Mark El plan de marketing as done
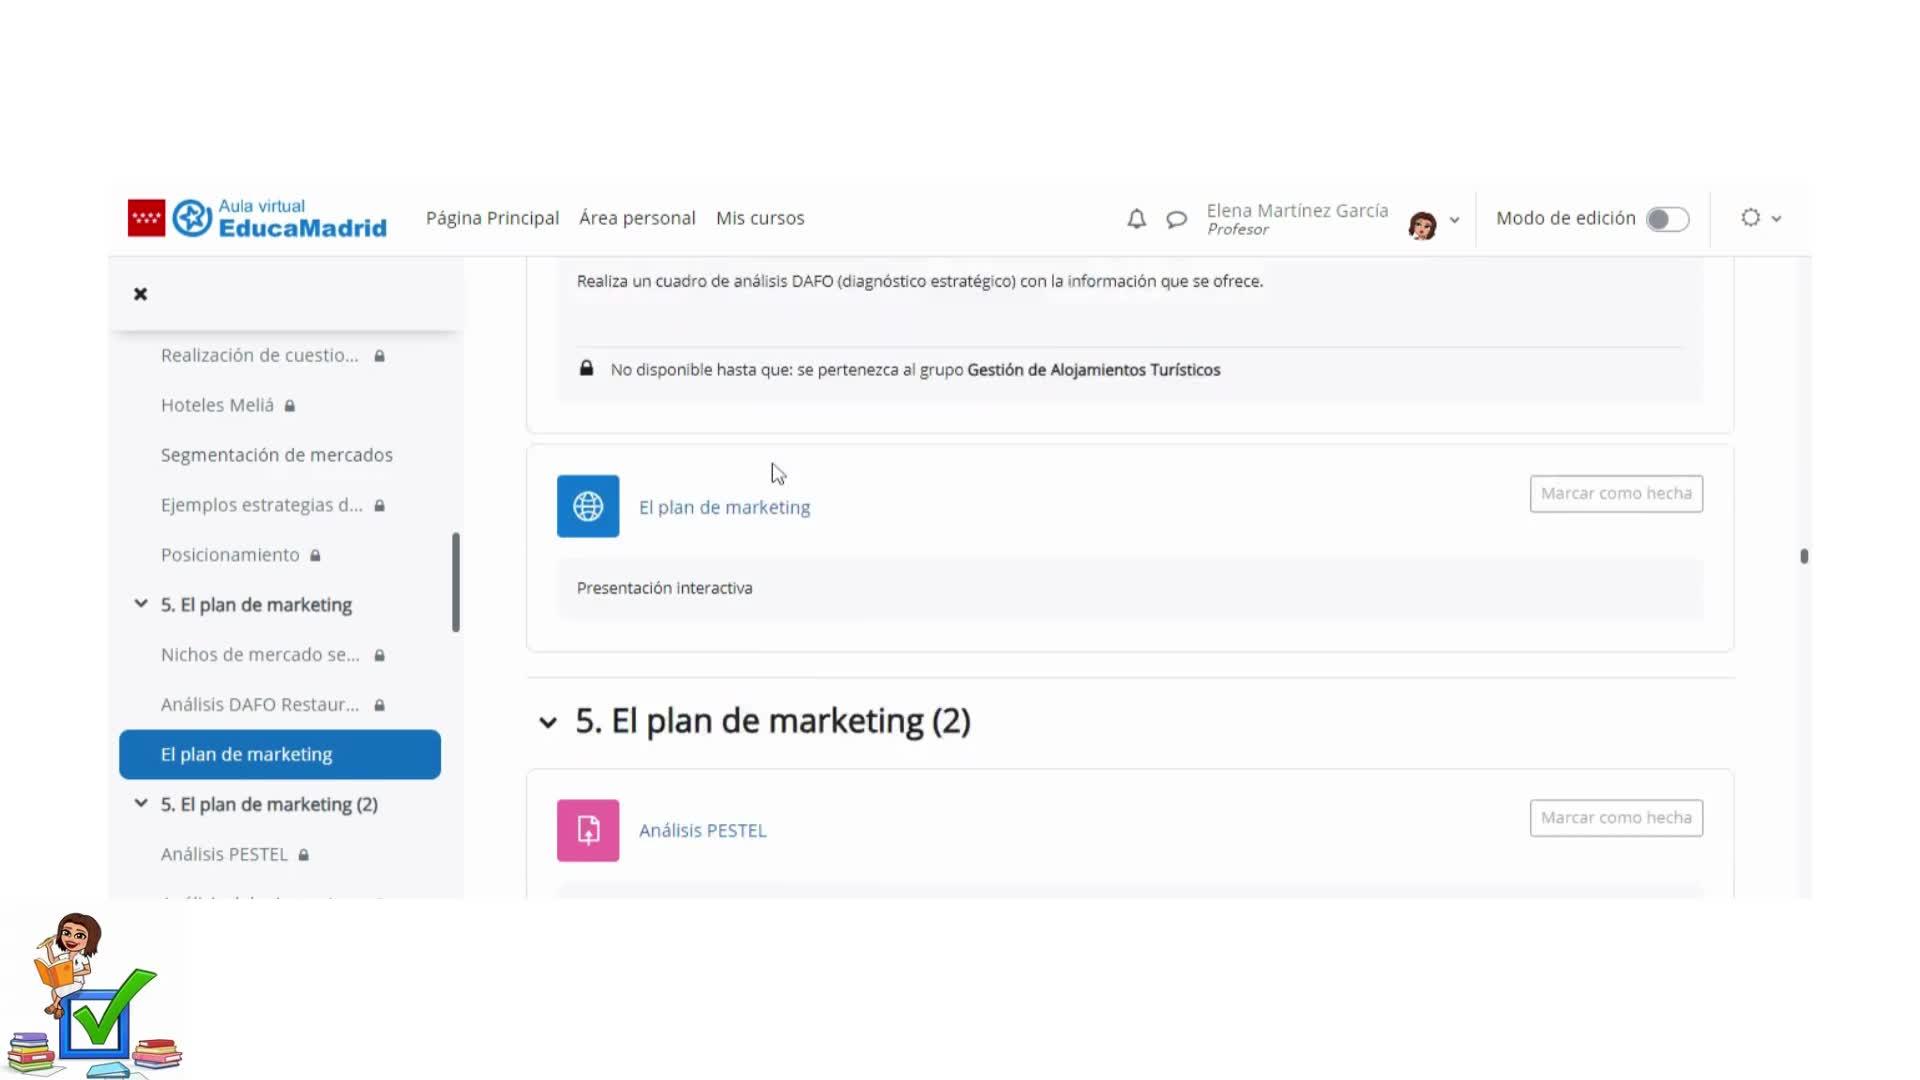This screenshot has height=1080, width=1920. point(1616,494)
